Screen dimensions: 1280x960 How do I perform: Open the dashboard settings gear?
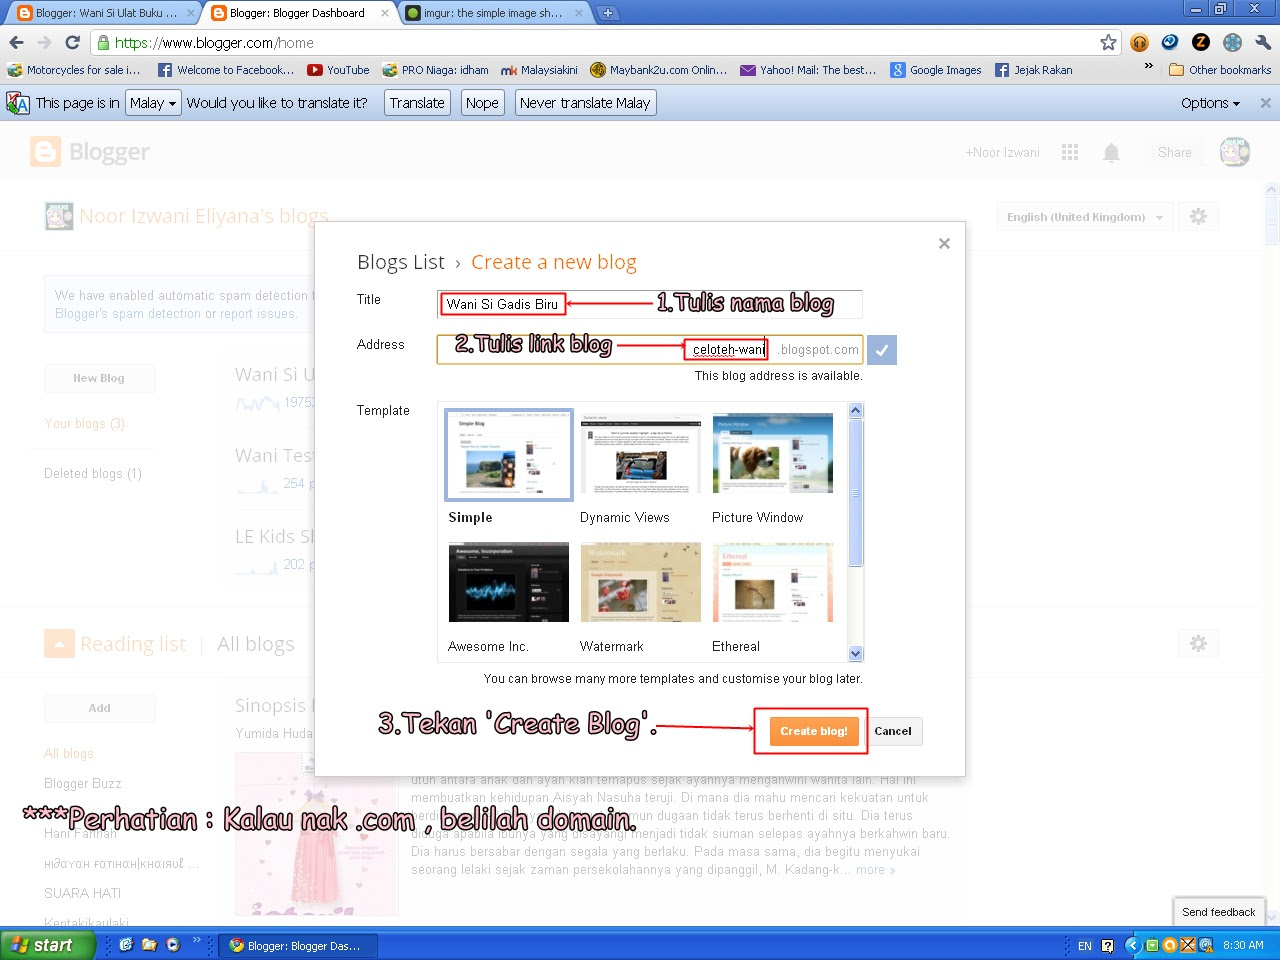(1198, 217)
